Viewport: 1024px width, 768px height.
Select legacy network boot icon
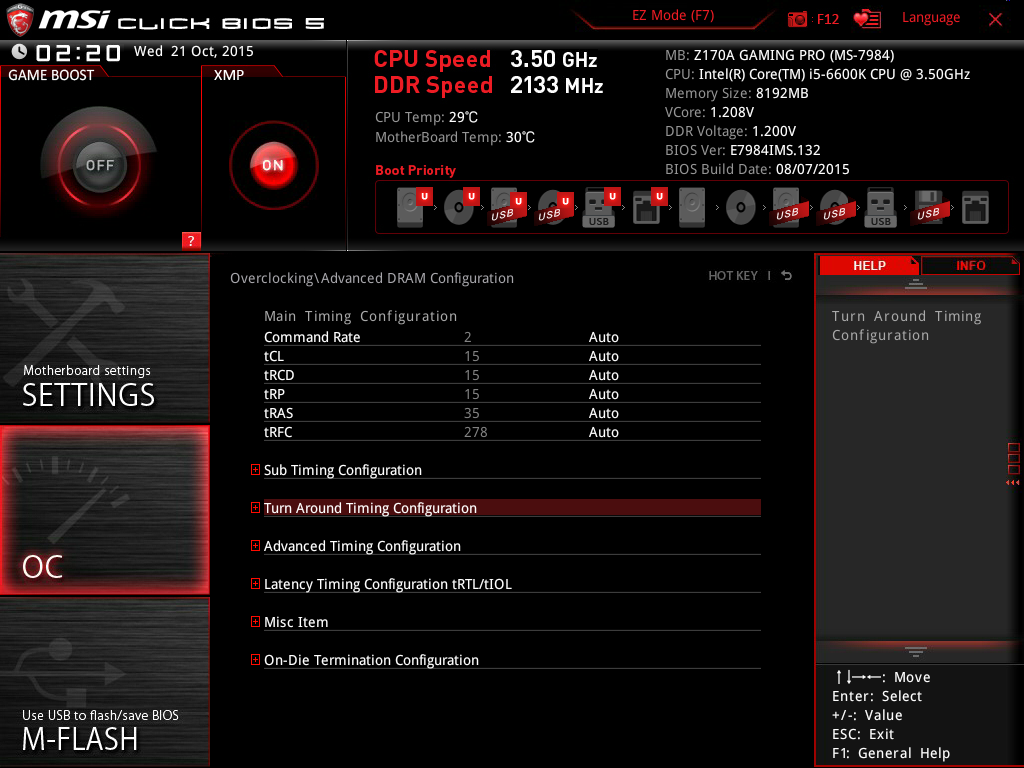(x=975, y=207)
